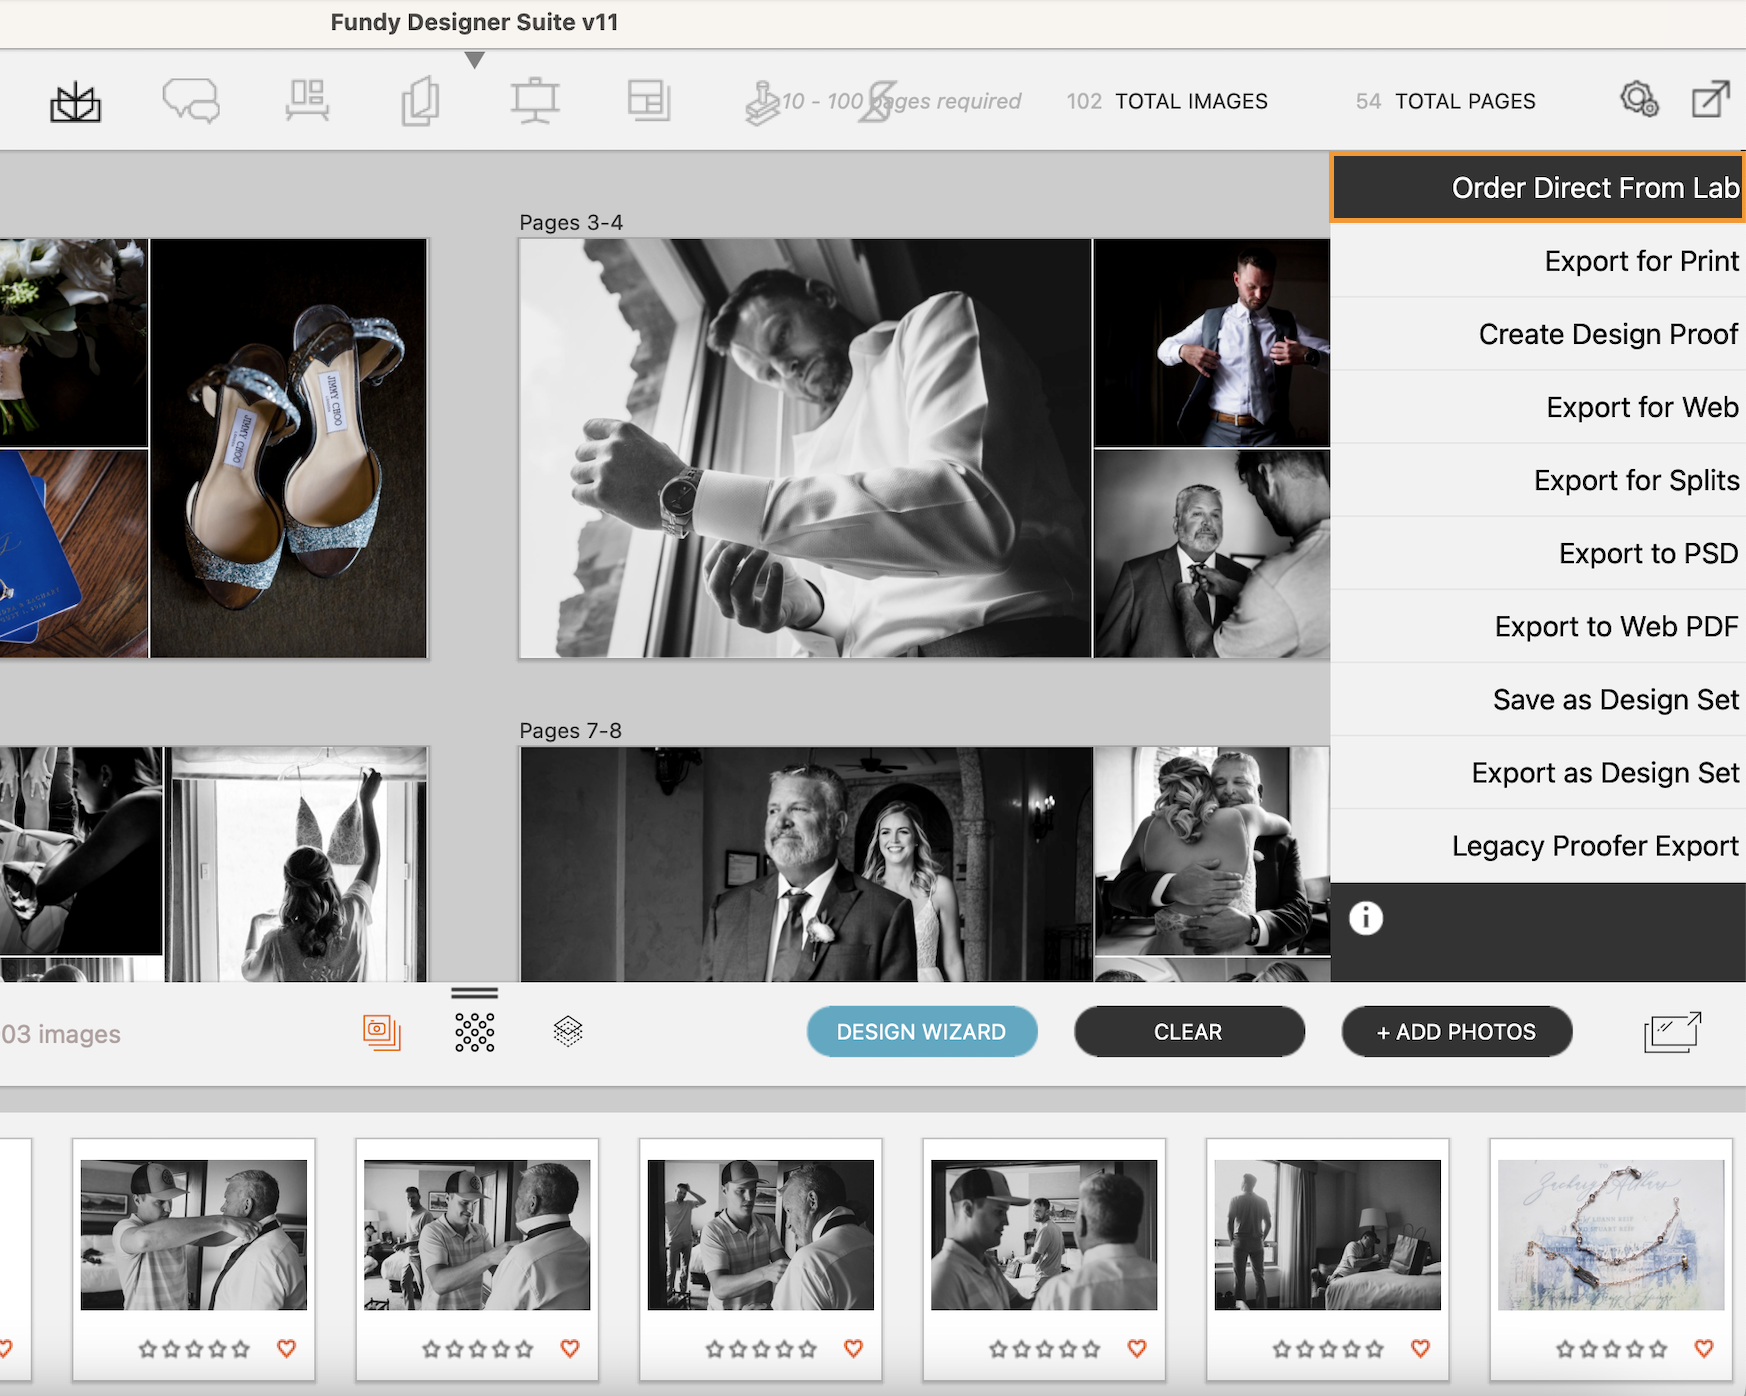1746x1396 pixels.
Task: Choose Order Direct From Lab
Action: click(x=1538, y=187)
